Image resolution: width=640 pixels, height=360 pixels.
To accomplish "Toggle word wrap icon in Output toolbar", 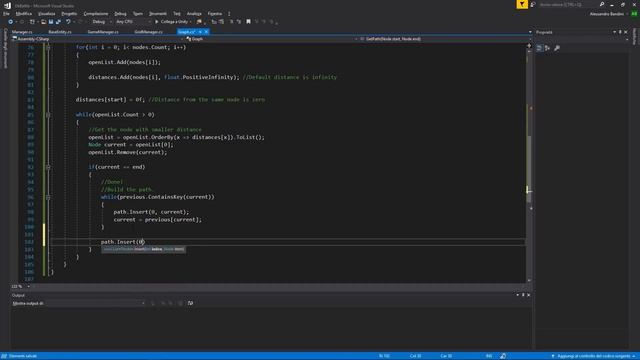I will (x=190, y=303).
